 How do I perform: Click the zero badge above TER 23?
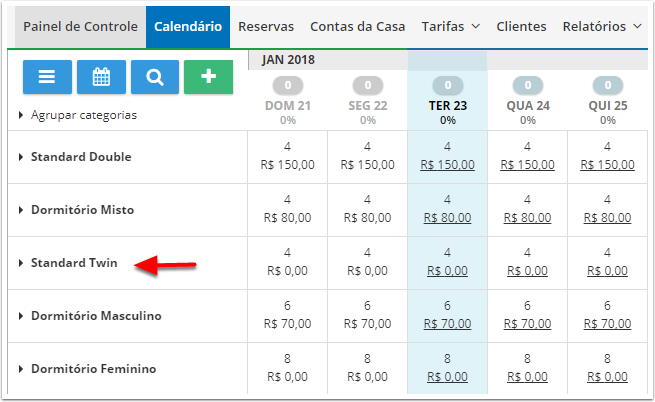click(447, 86)
